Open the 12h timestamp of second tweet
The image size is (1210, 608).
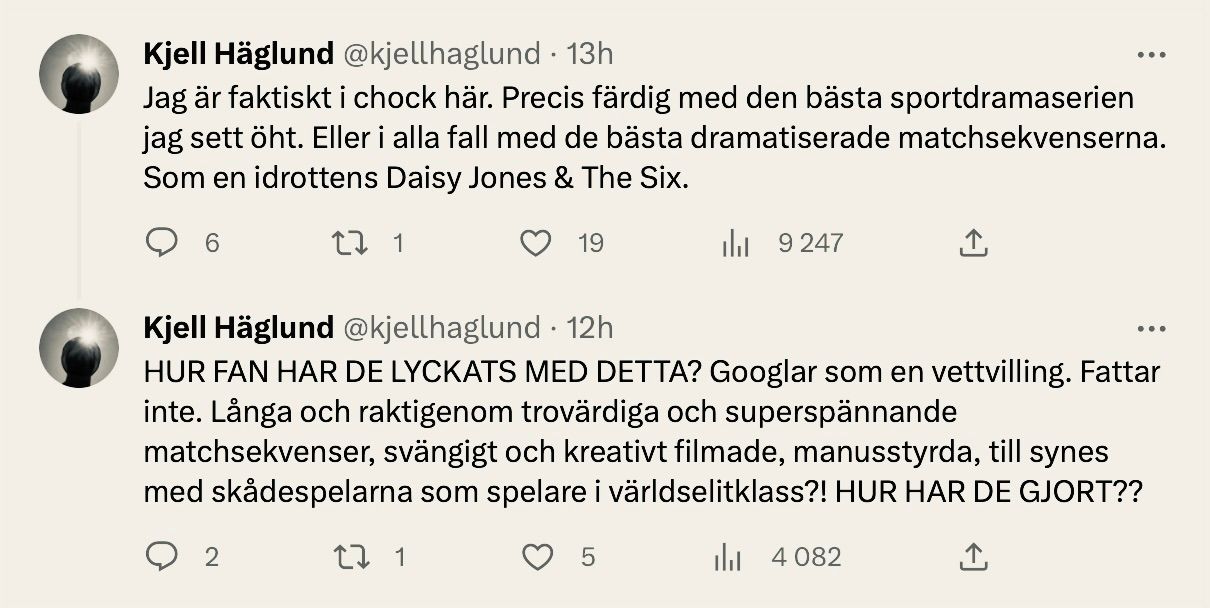pos(590,326)
